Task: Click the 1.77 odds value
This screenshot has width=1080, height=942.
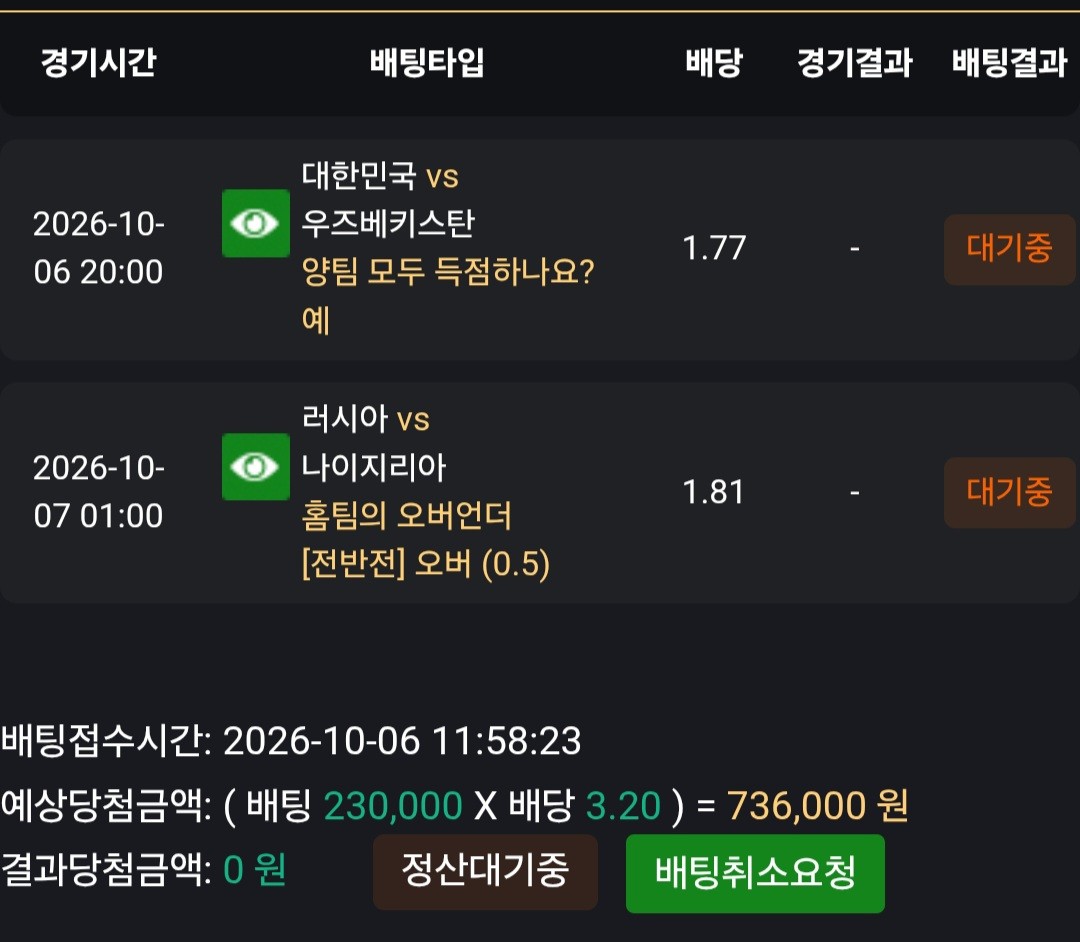Action: pos(714,248)
